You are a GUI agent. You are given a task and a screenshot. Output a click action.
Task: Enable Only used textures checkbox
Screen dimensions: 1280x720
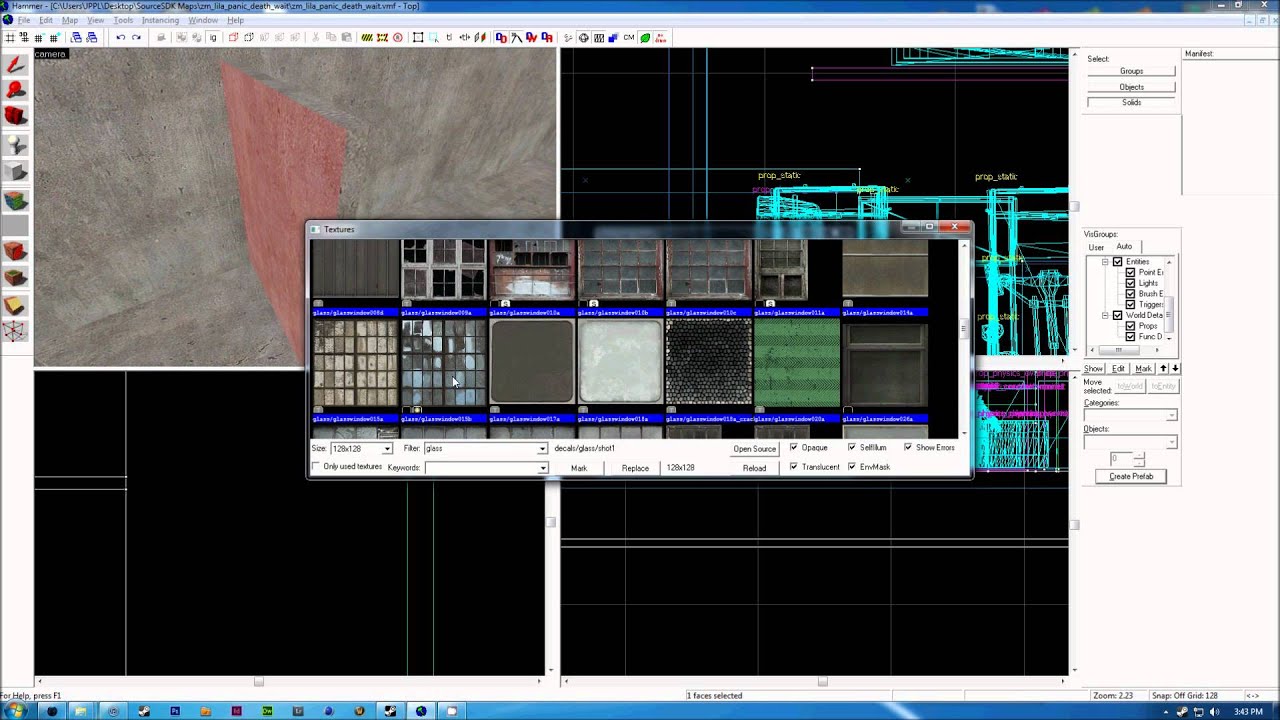(317, 467)
